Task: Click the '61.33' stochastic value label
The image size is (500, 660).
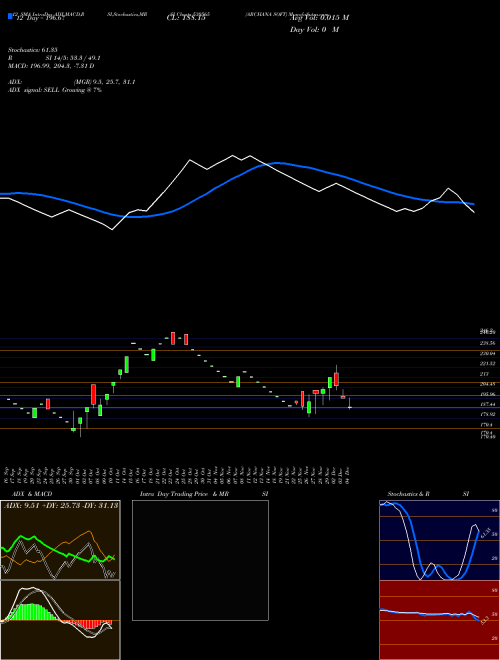Action: click(x=484, y=533)
